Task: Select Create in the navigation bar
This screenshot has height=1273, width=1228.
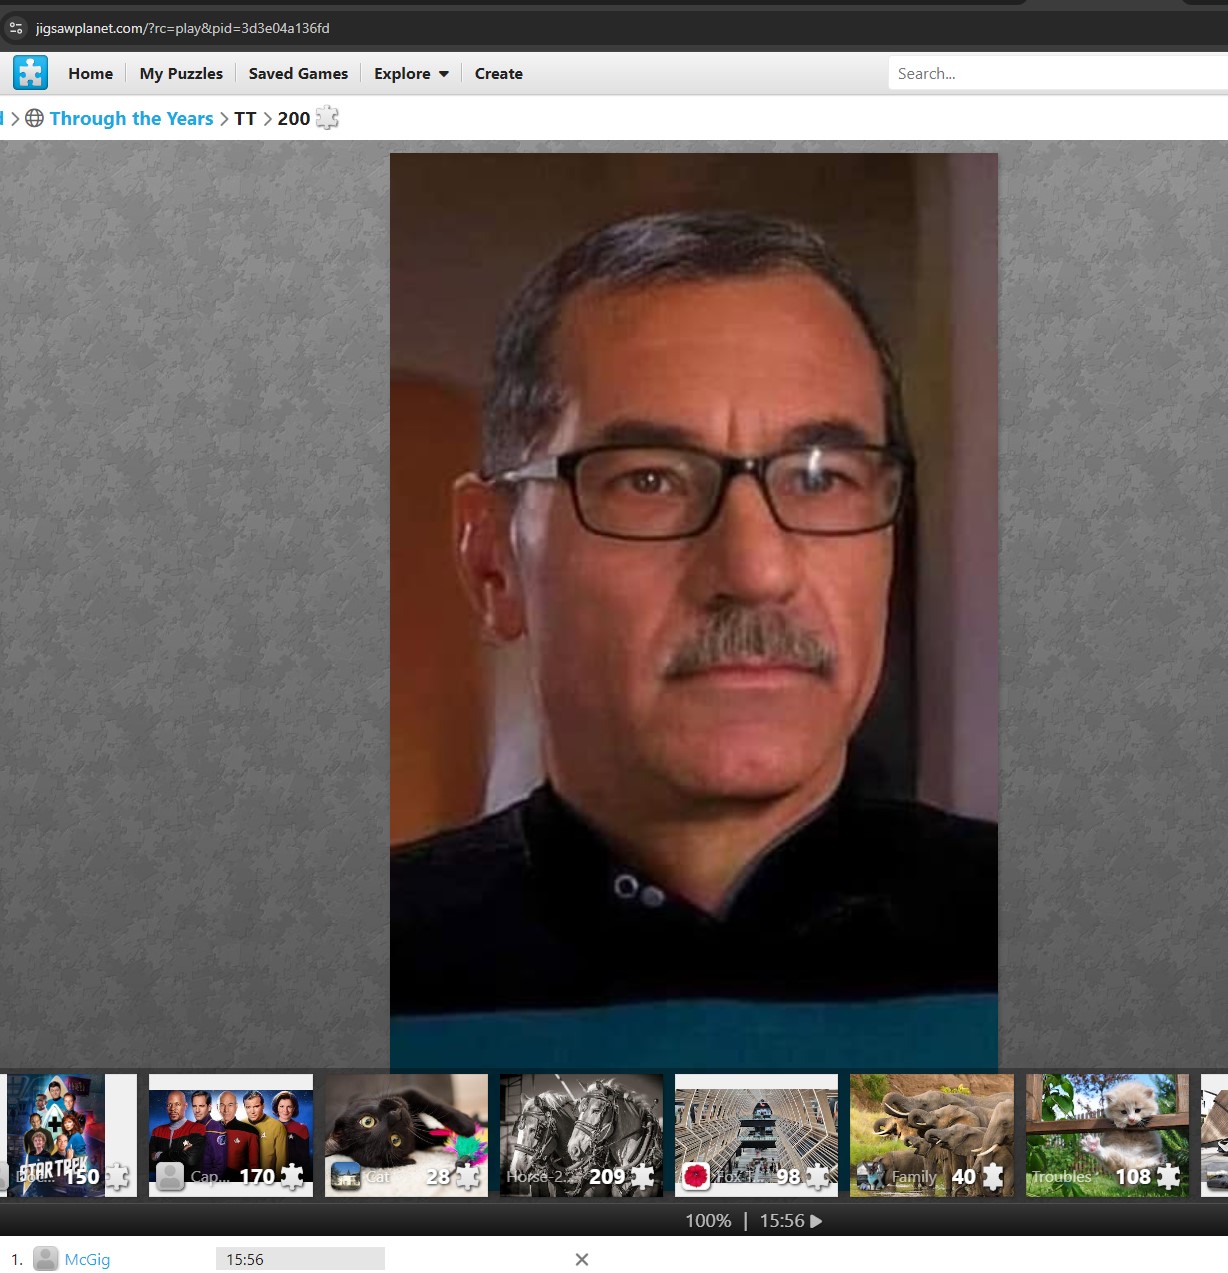Action: coord(499,73)
